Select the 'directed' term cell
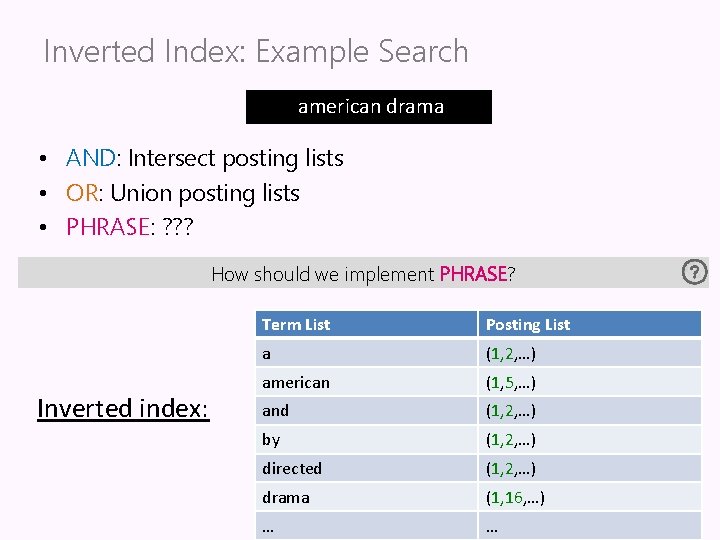720x540 pixels. pos(292,468)
